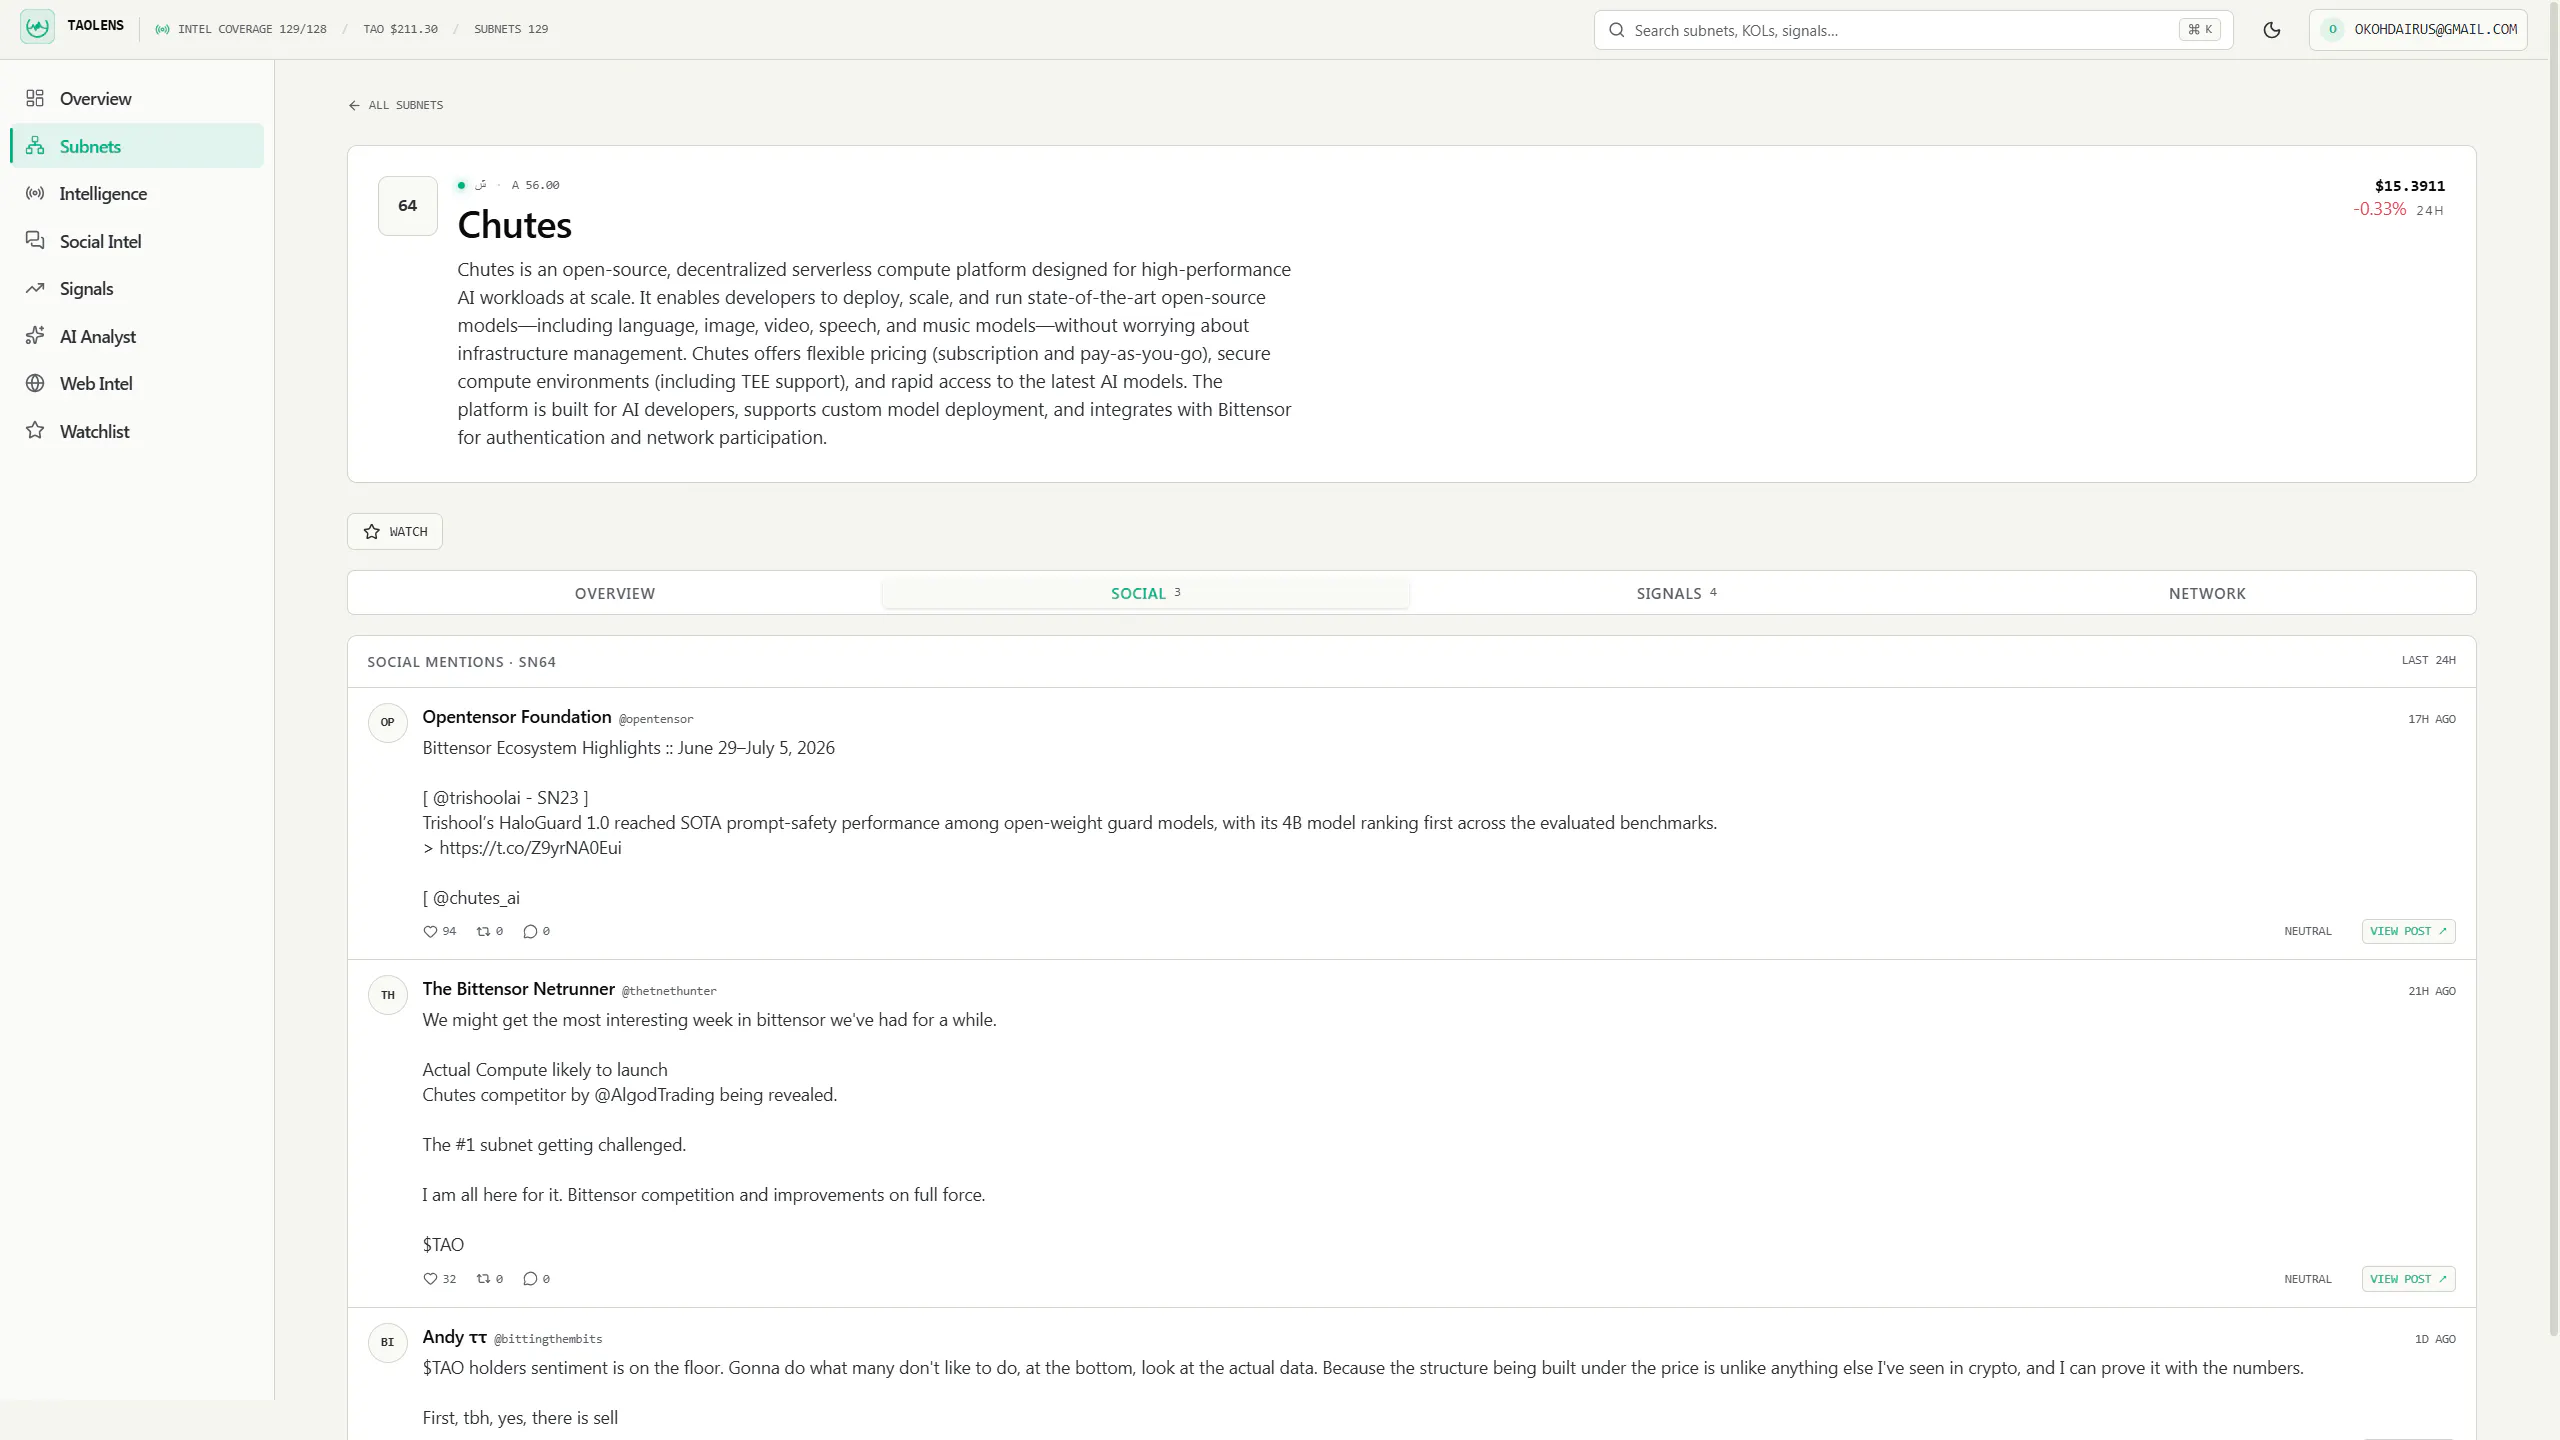This screenshot has height=1440, width=2560.
Task: Select the Social tab
Action: point(1146,593)
